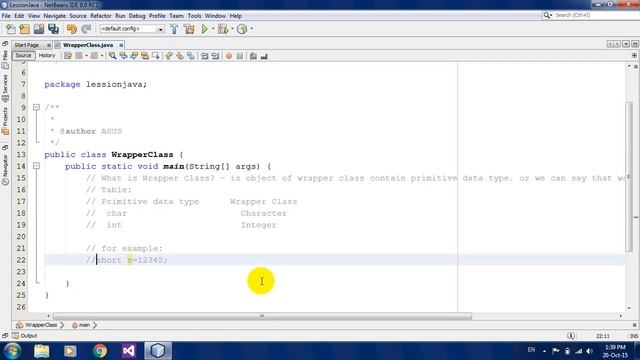Click the horizontal editor scrollbar thumb

(262, 316)
